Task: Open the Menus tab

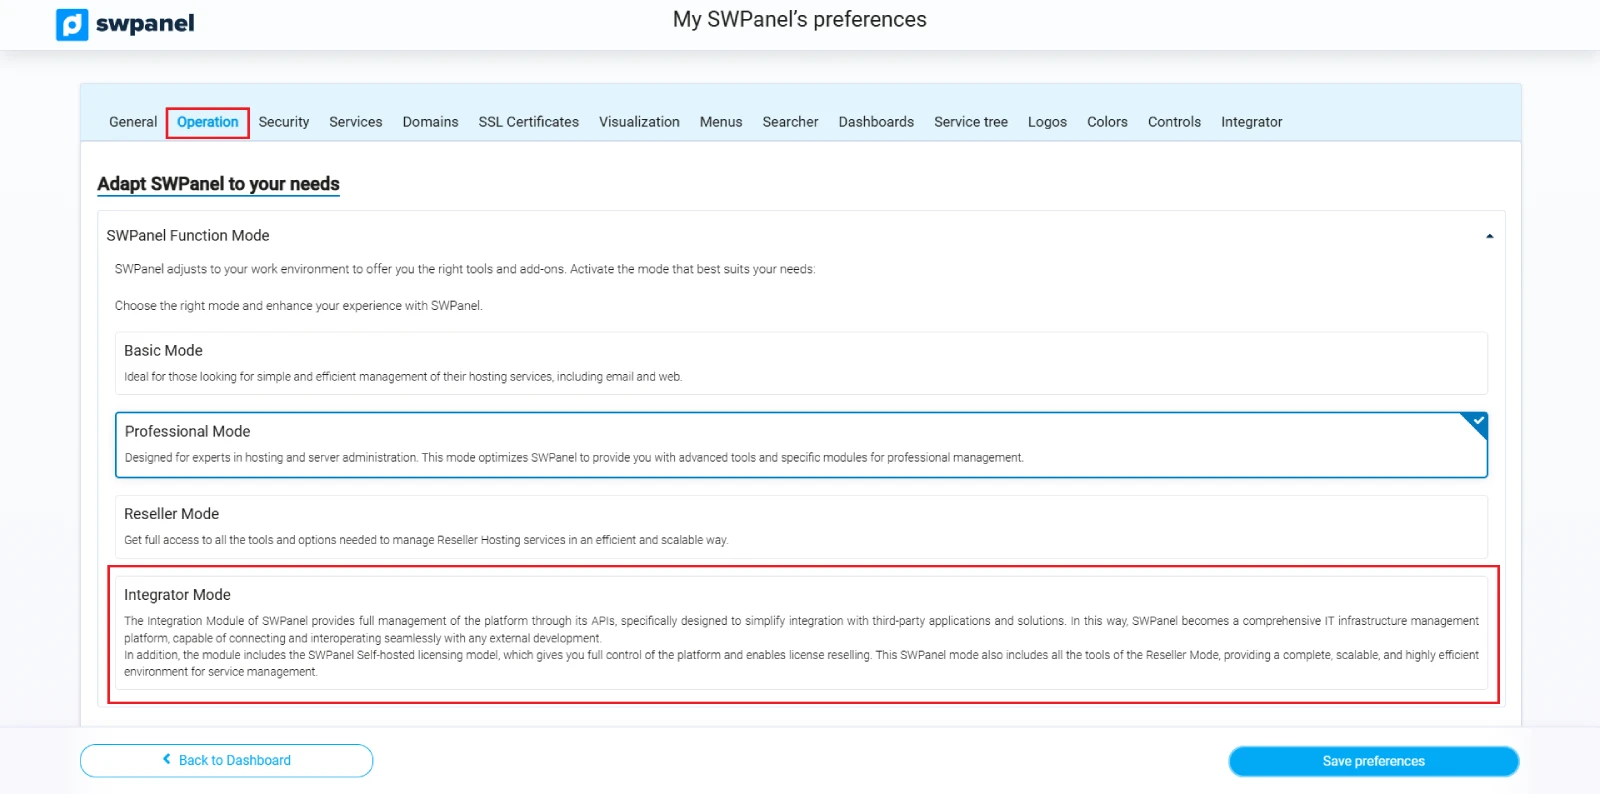Action: pos(721,122)
